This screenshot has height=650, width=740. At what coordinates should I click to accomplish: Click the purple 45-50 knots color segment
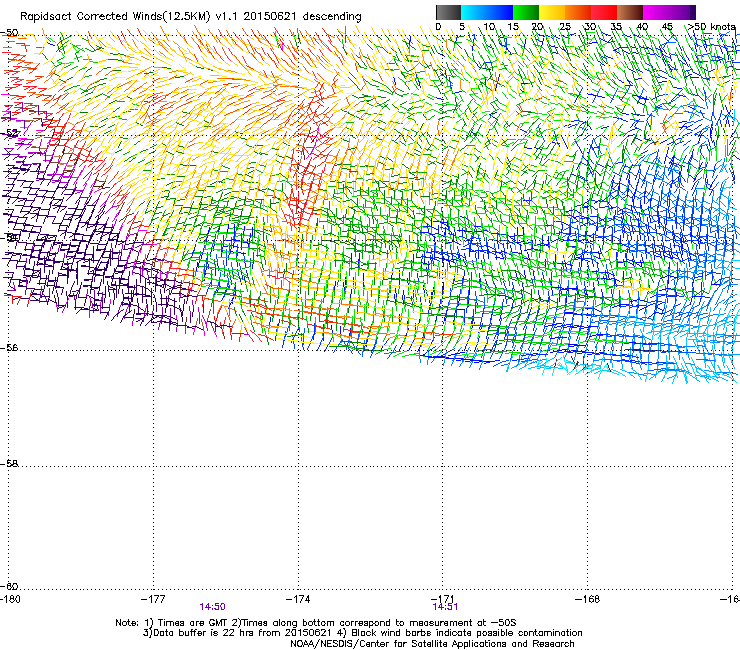(x=682, y=12)
